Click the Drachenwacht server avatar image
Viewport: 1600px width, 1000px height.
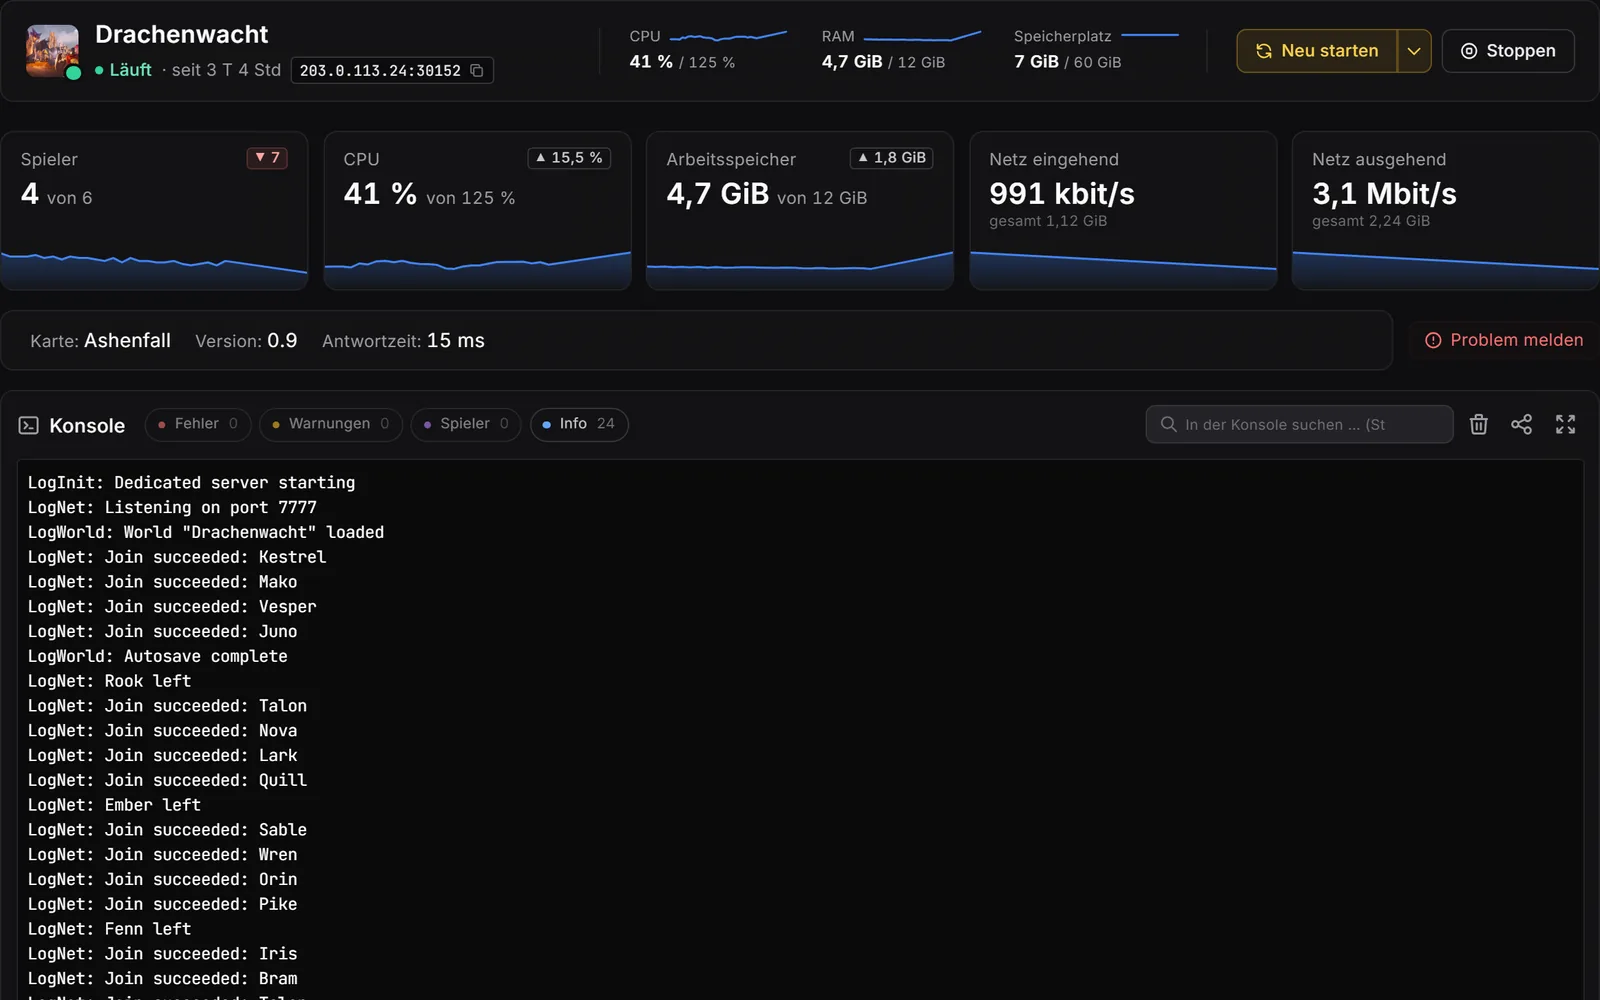coord(52,51)
